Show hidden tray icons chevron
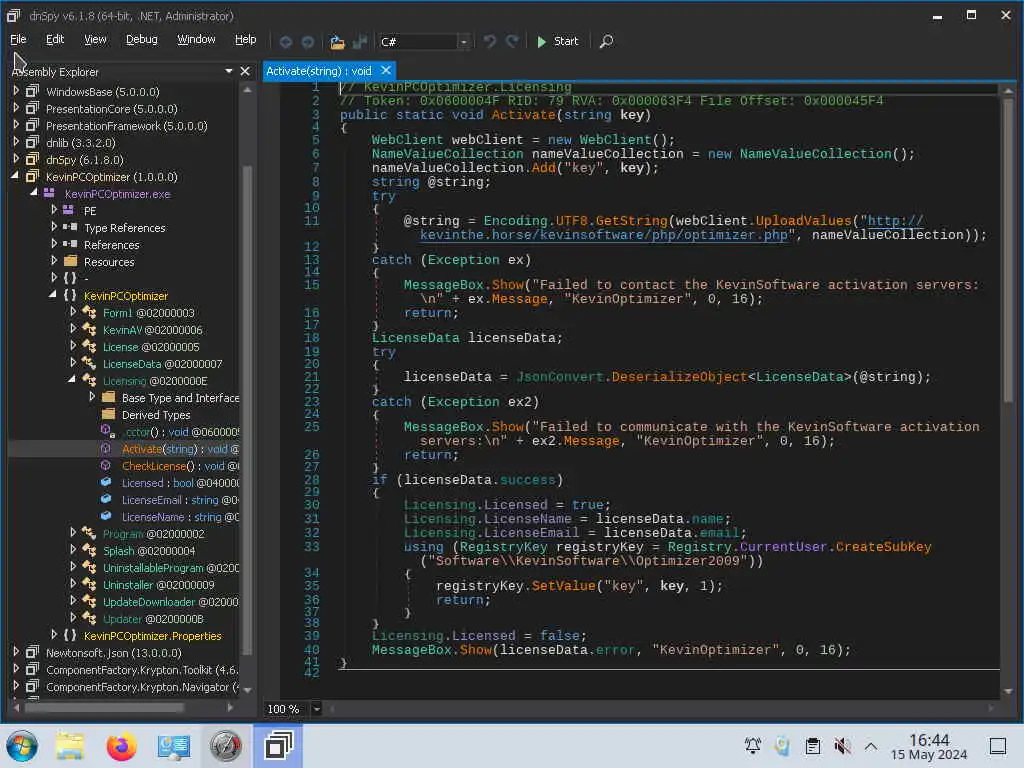 click(x=871, y=746)
